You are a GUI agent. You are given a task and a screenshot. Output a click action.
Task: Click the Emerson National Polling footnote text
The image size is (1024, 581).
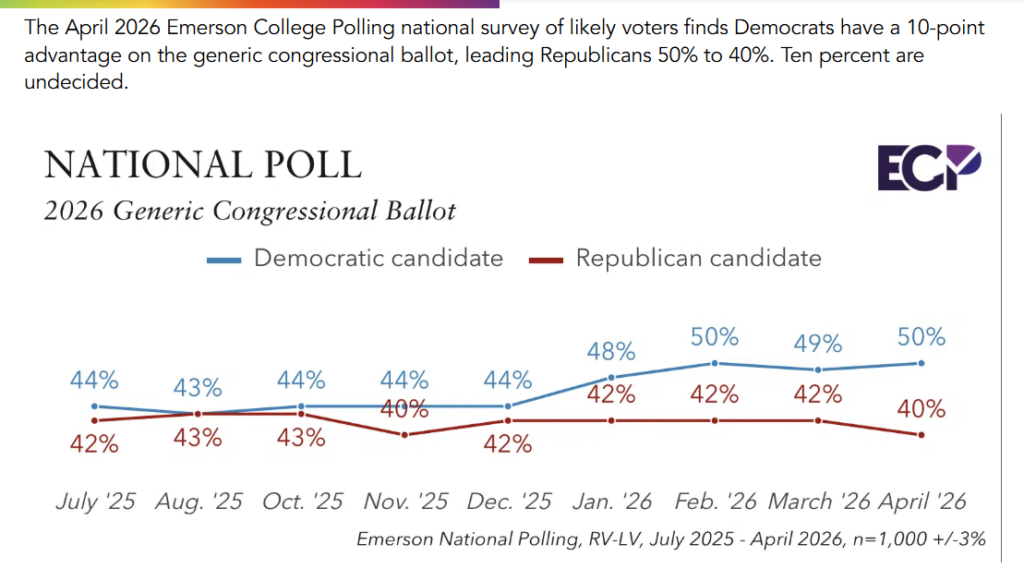point(671,539)
